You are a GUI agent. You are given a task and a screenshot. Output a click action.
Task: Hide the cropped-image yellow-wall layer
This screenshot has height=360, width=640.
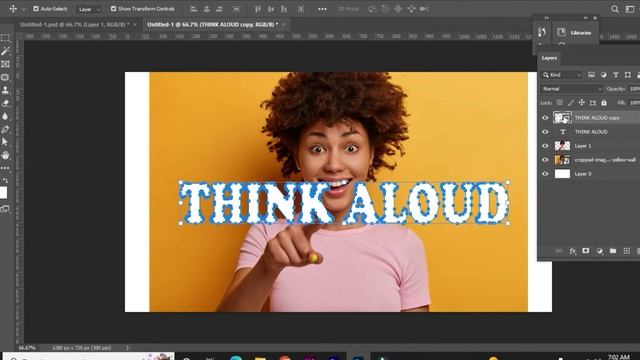click(545, 160)
